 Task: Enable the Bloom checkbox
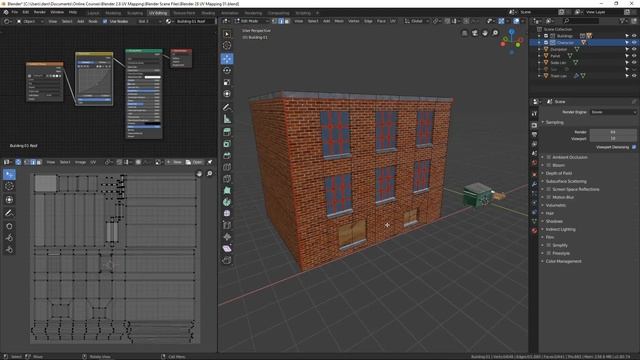549,165
